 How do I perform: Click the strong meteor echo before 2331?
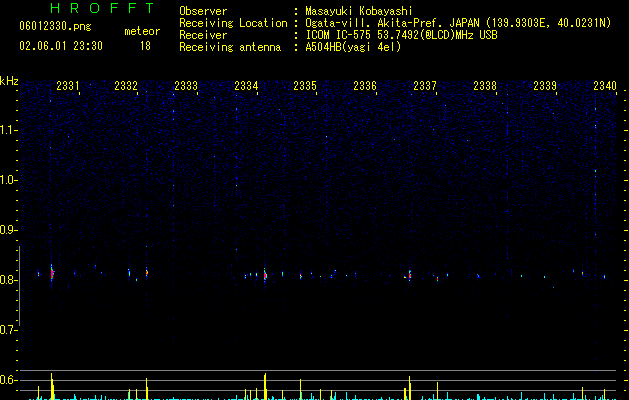(52, 274)
